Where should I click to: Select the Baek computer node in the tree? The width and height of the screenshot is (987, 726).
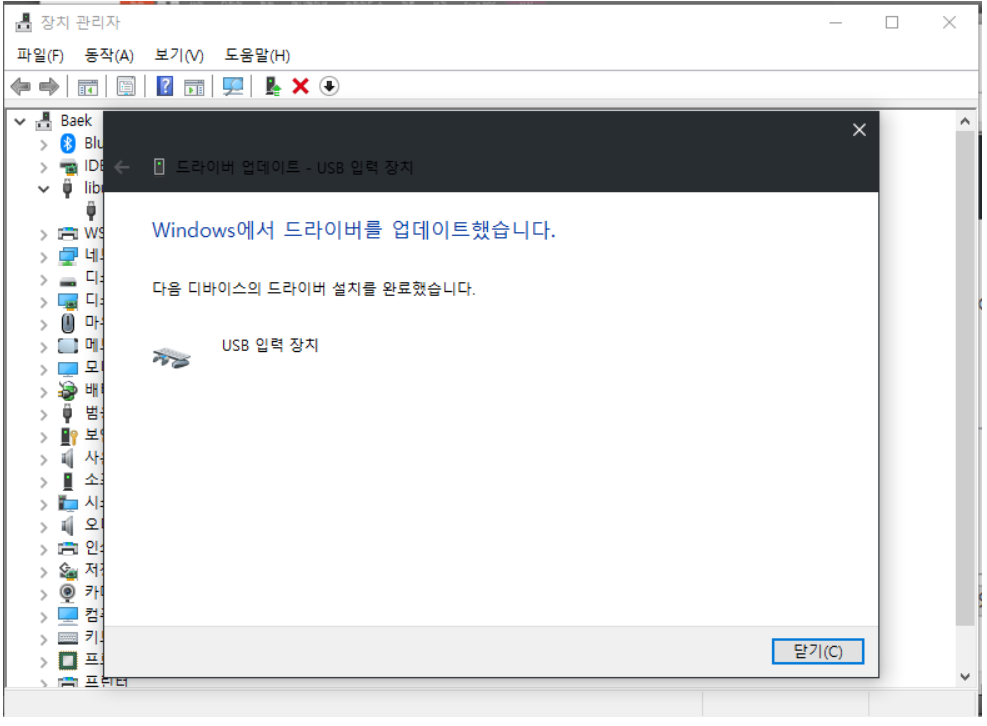coord(78,119)
